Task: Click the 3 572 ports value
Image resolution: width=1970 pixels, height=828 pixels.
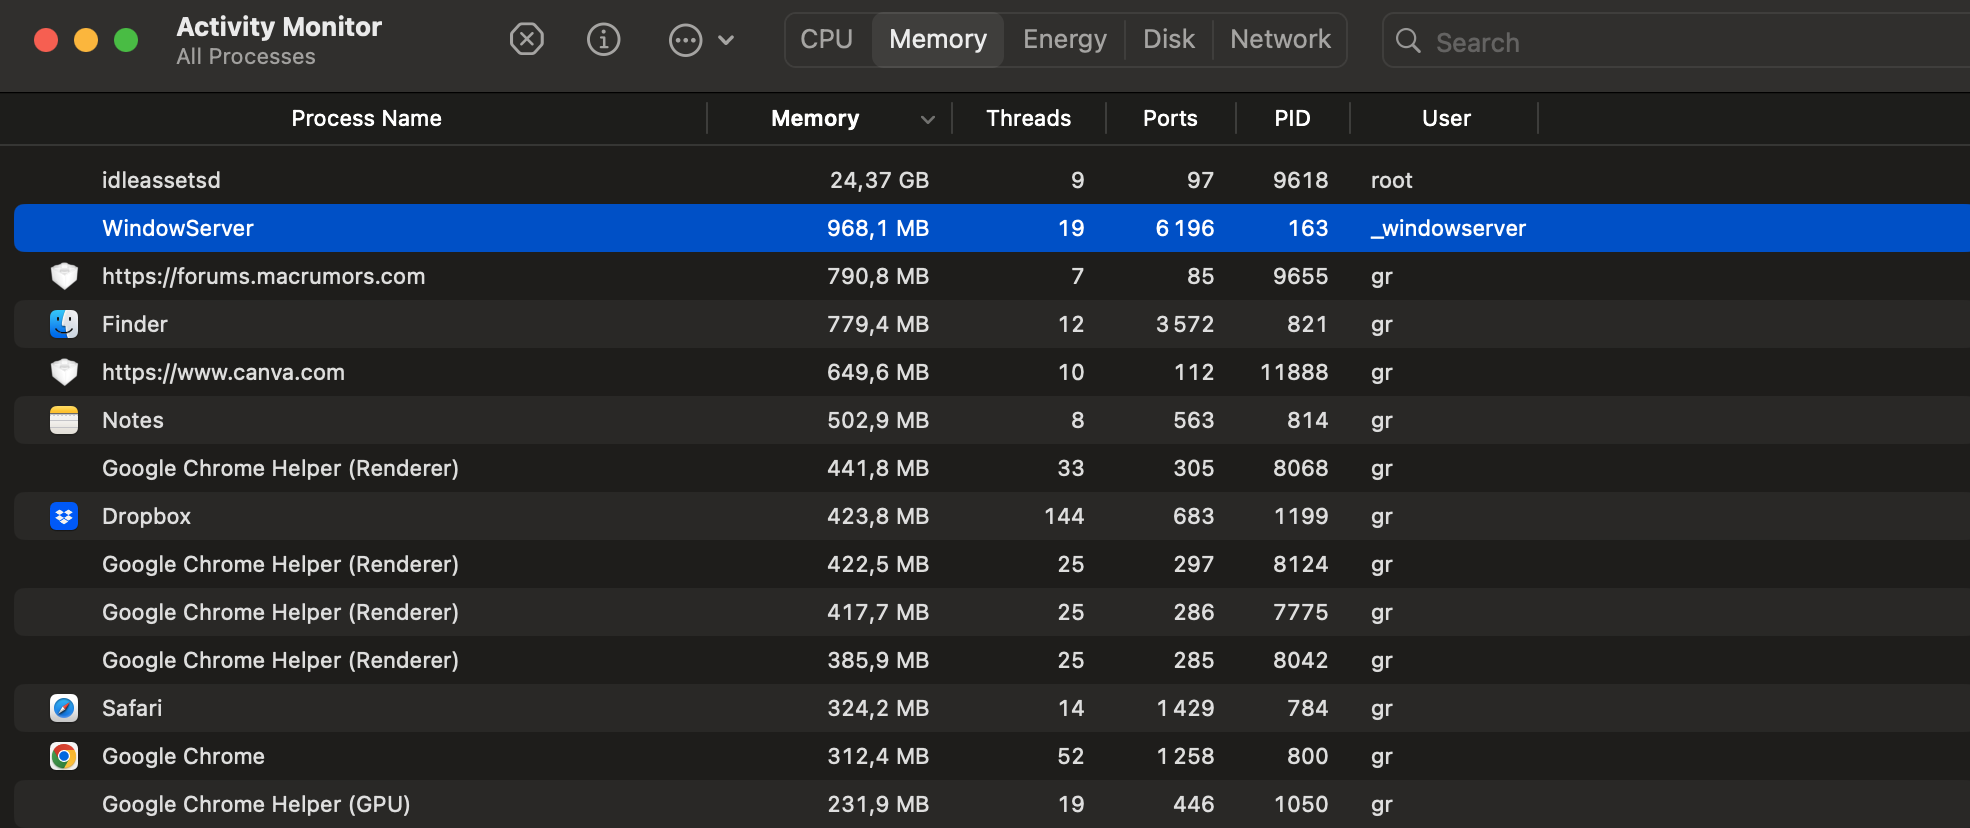Action: point(1185,324)
